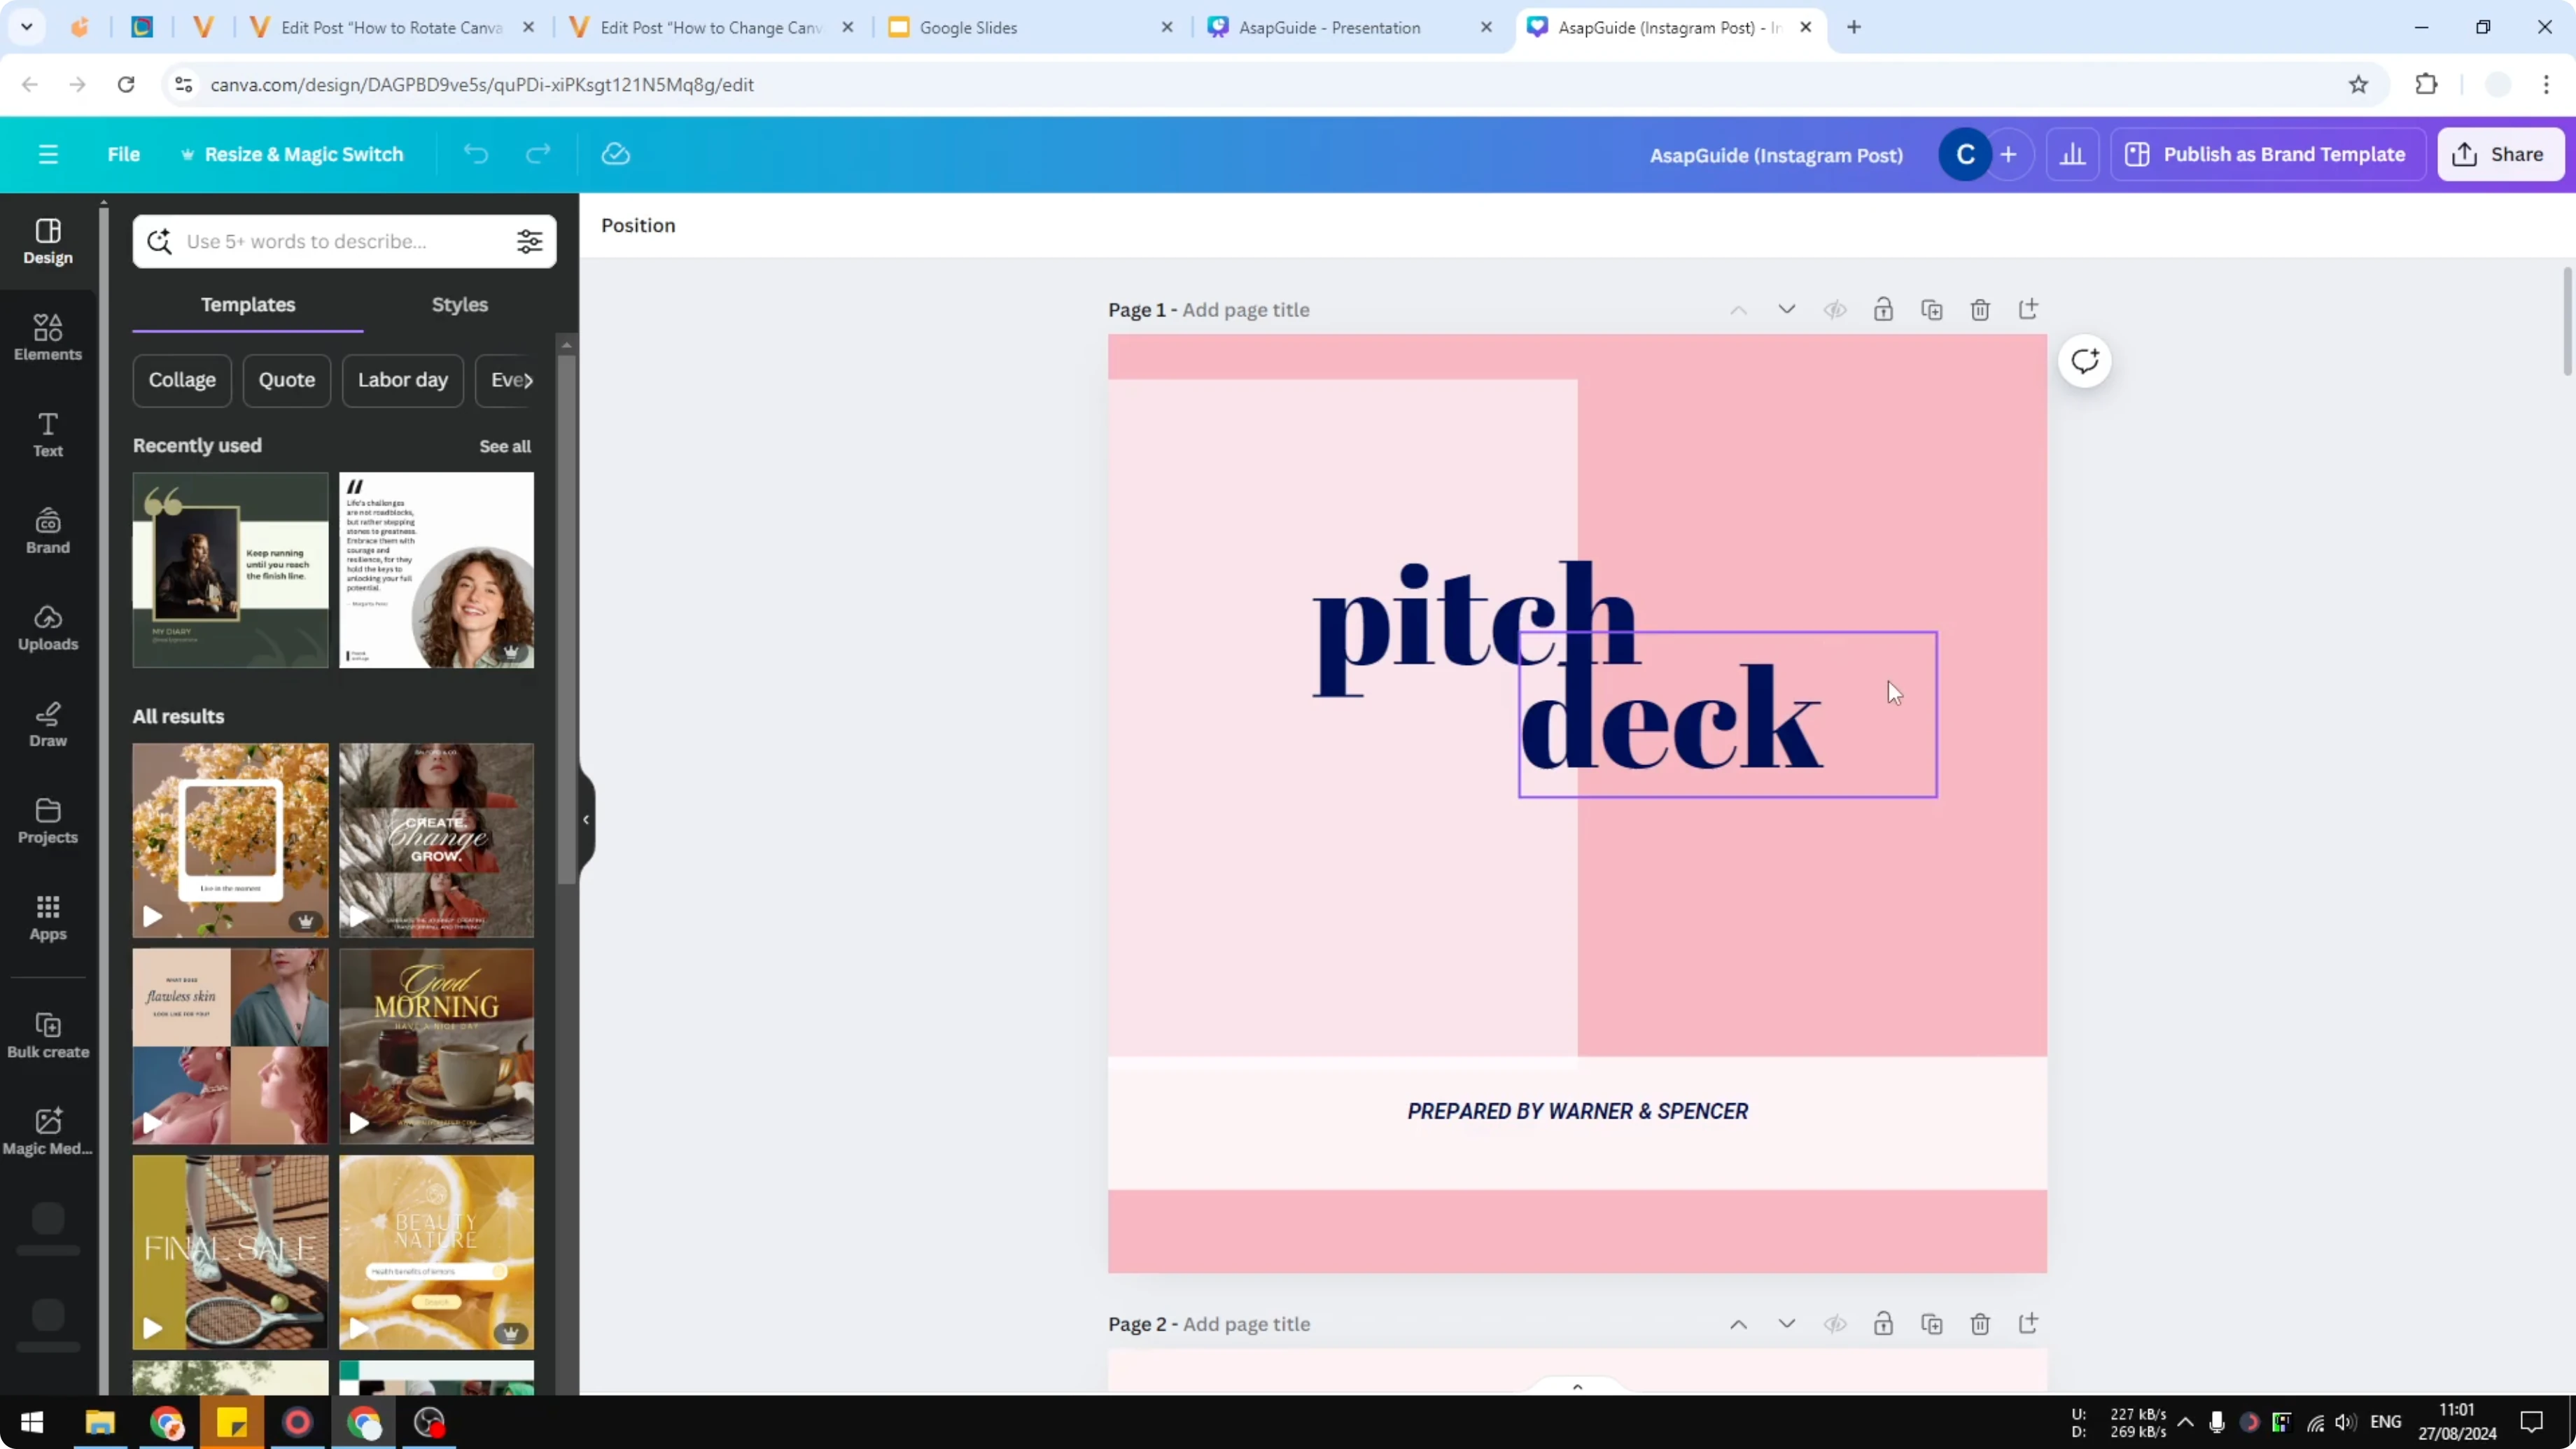
Task: Move Page 1 down with chevron
Action: 1787,310
